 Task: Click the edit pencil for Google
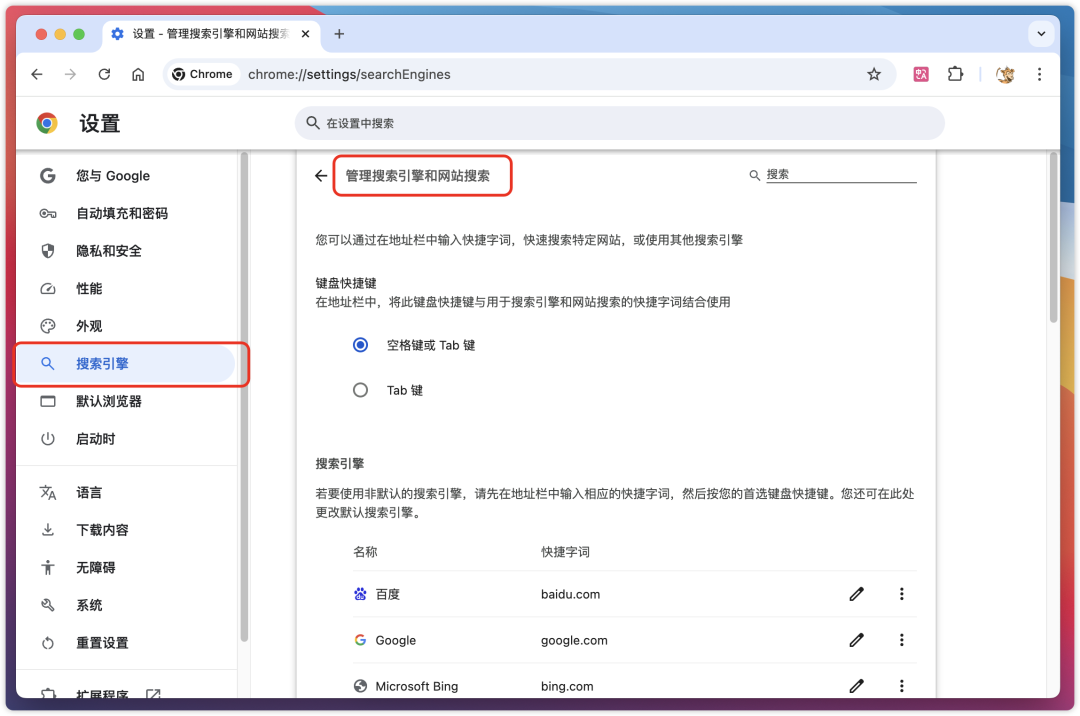click(856, 640)
